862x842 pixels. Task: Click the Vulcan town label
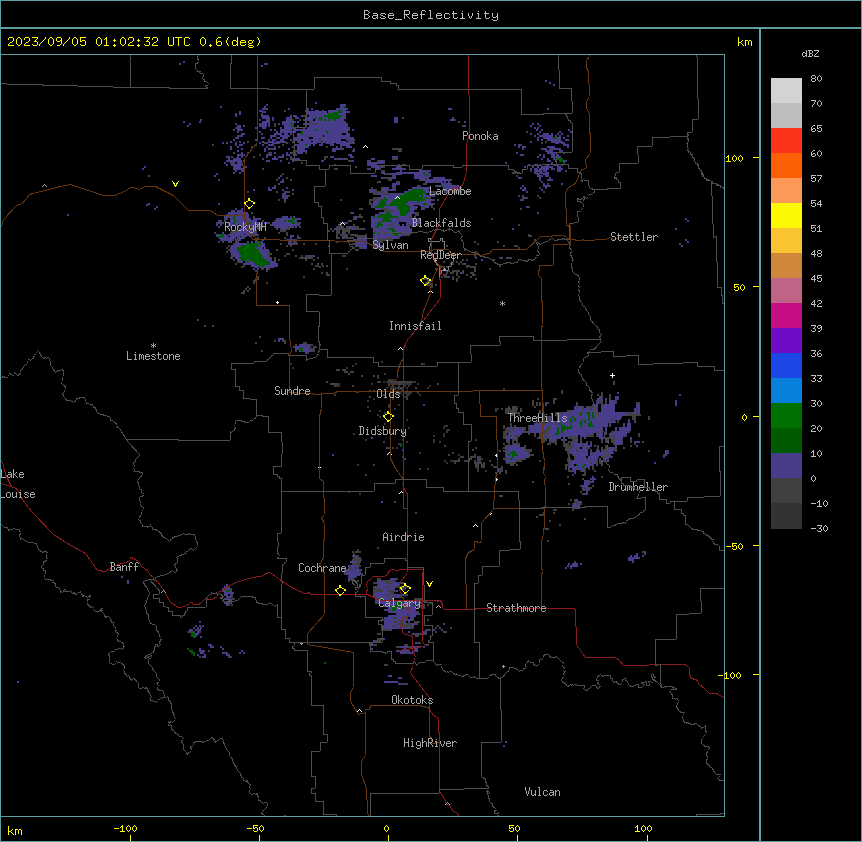542,792
